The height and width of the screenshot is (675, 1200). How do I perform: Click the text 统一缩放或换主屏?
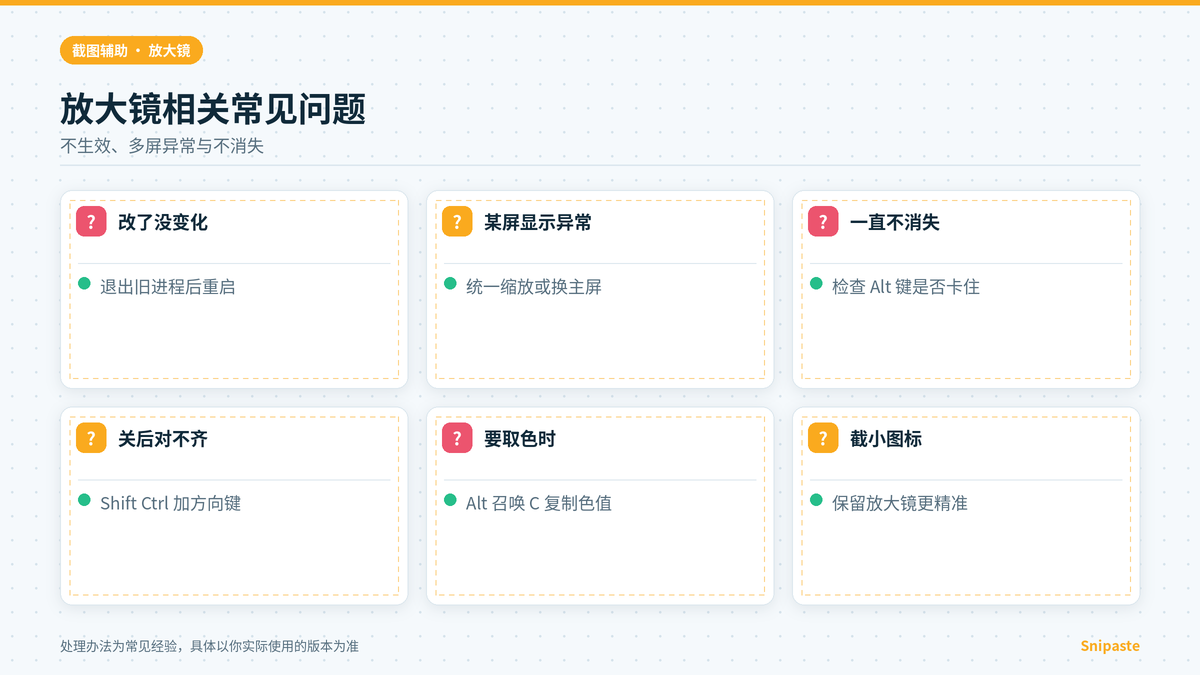534,287
